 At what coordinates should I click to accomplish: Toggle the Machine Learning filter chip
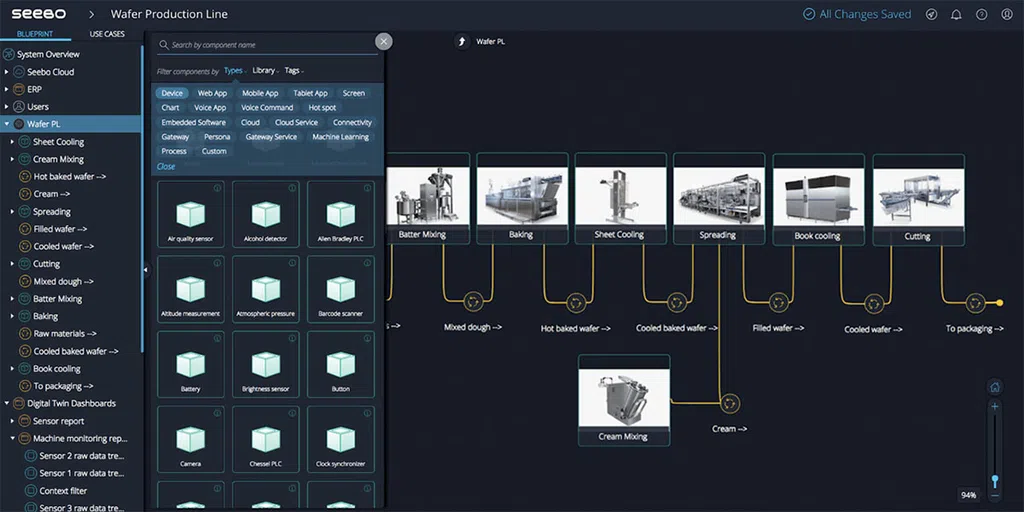pos(340,137)
